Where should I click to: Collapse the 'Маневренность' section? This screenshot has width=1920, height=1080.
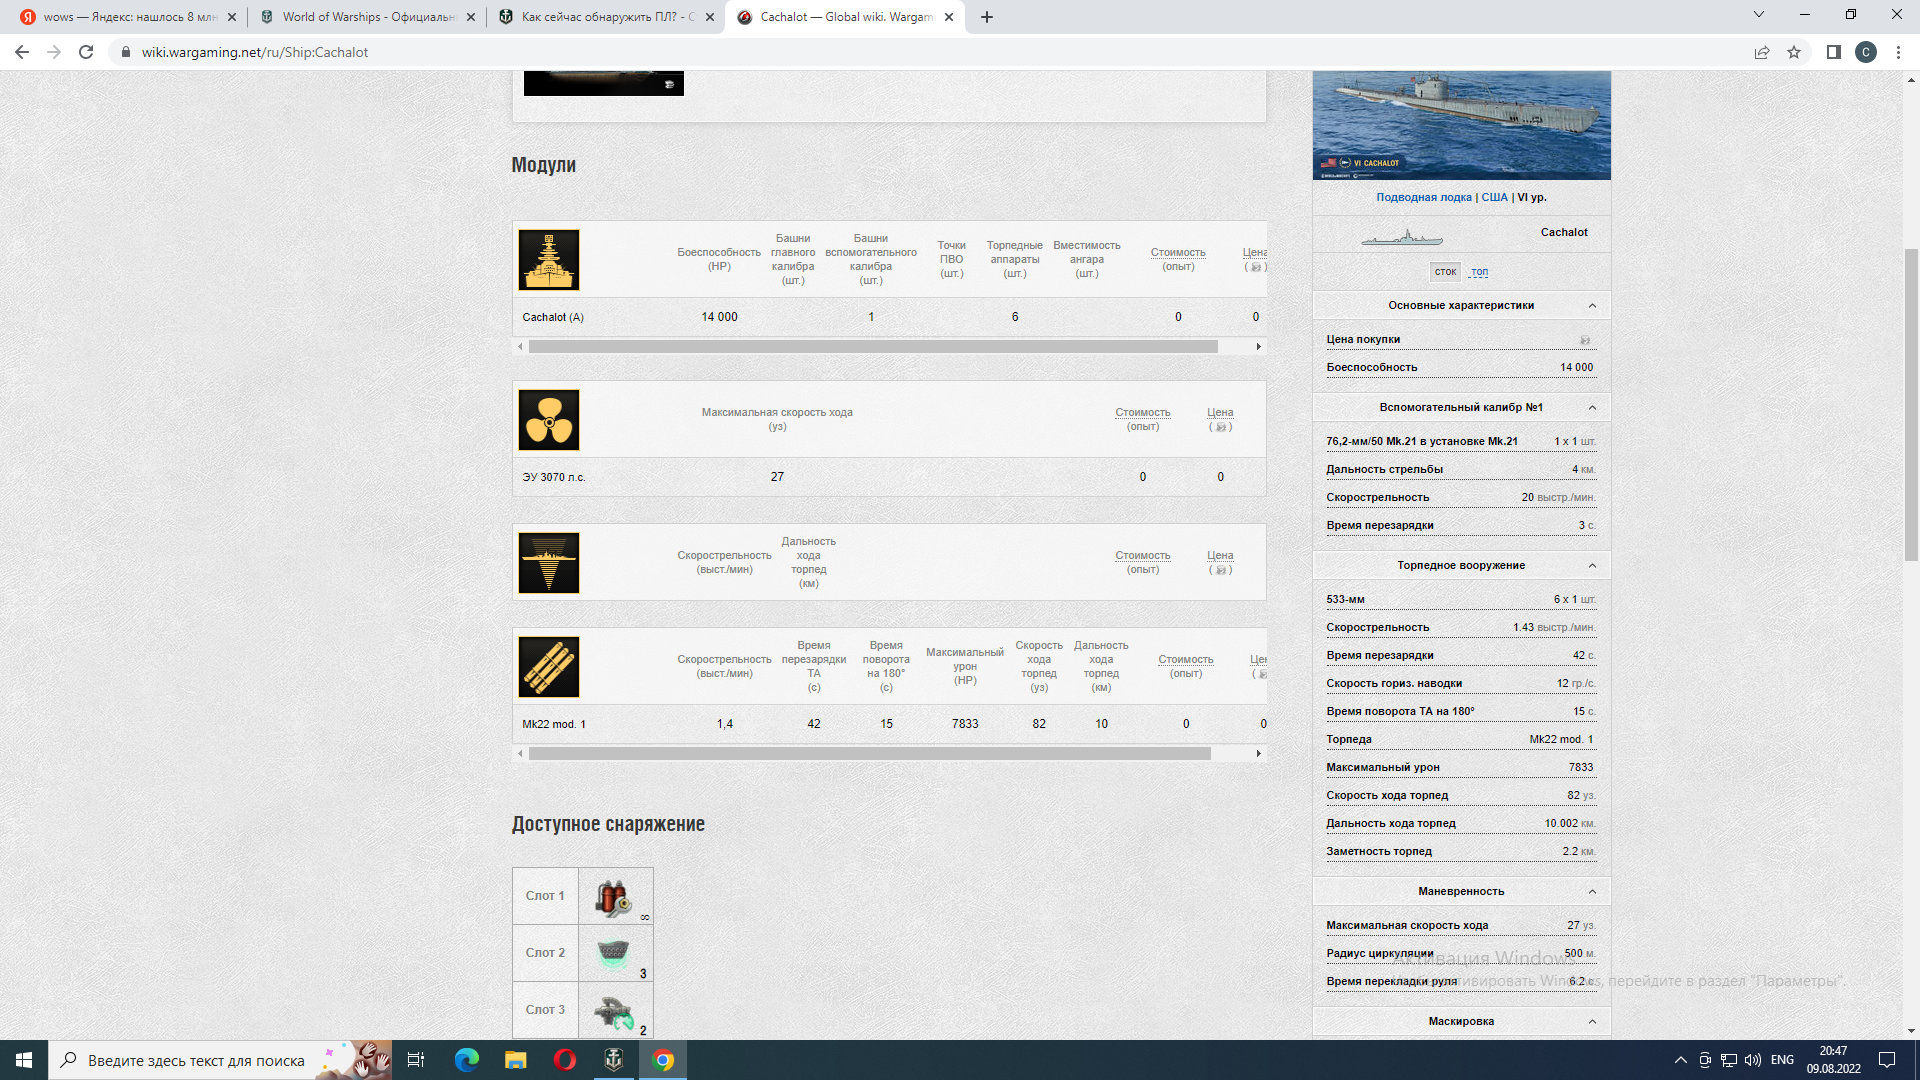[1592, 892]
